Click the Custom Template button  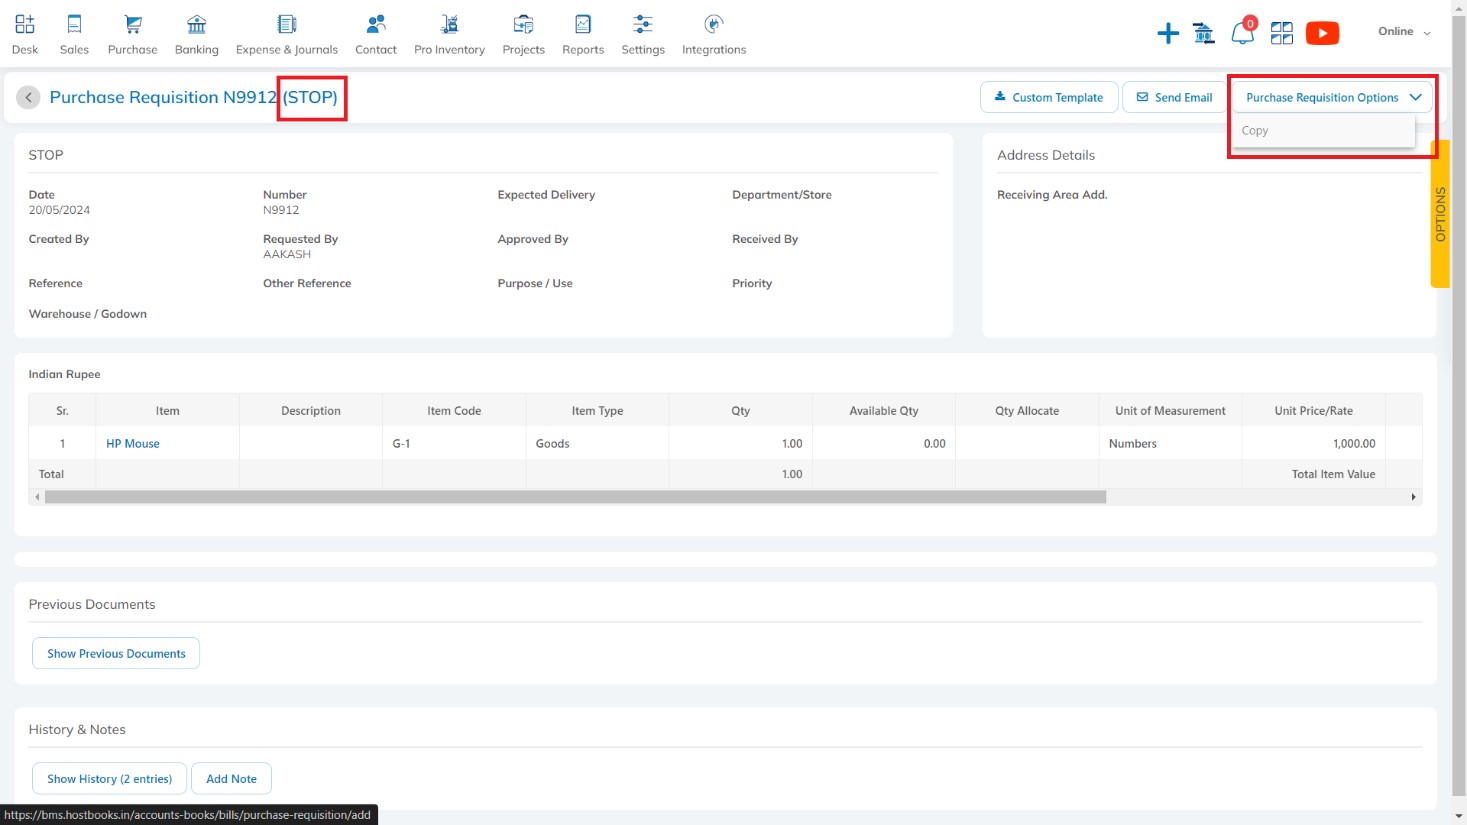(1049, 97)
